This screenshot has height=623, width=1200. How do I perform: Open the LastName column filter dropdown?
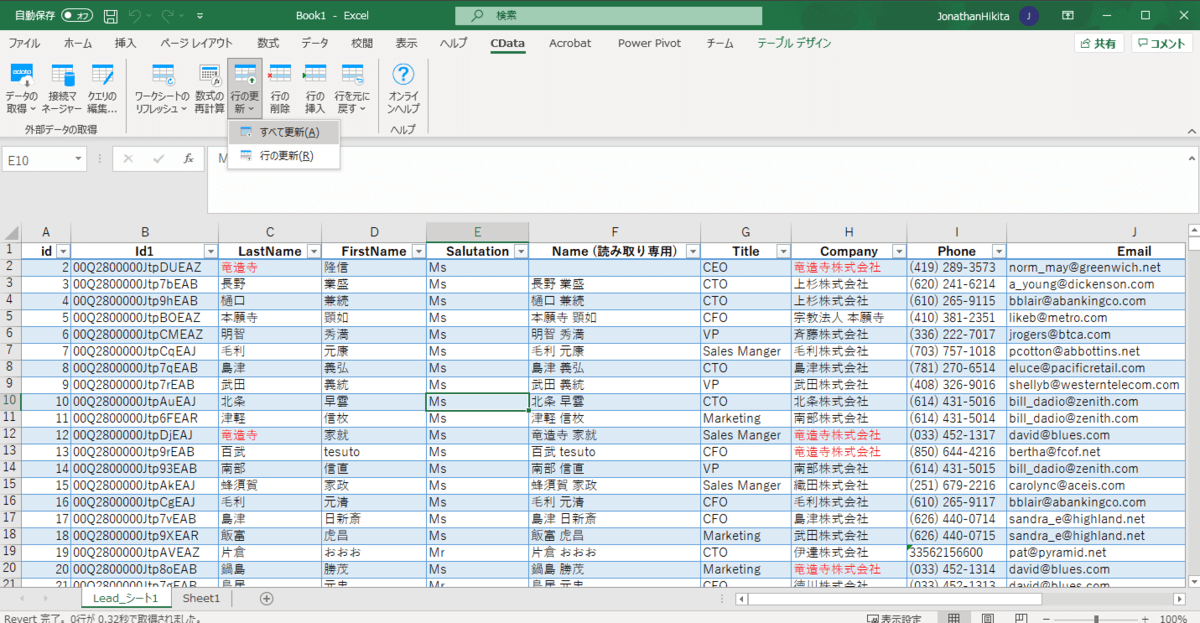(312, 252)
